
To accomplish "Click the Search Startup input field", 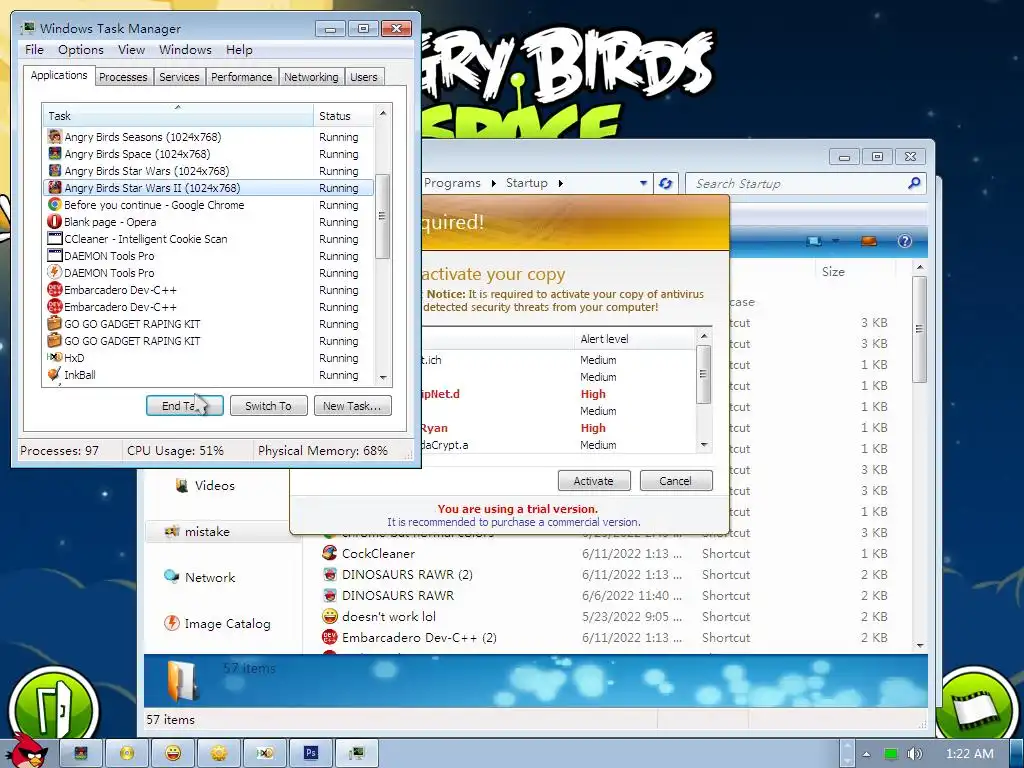I will tap(797, 184).
